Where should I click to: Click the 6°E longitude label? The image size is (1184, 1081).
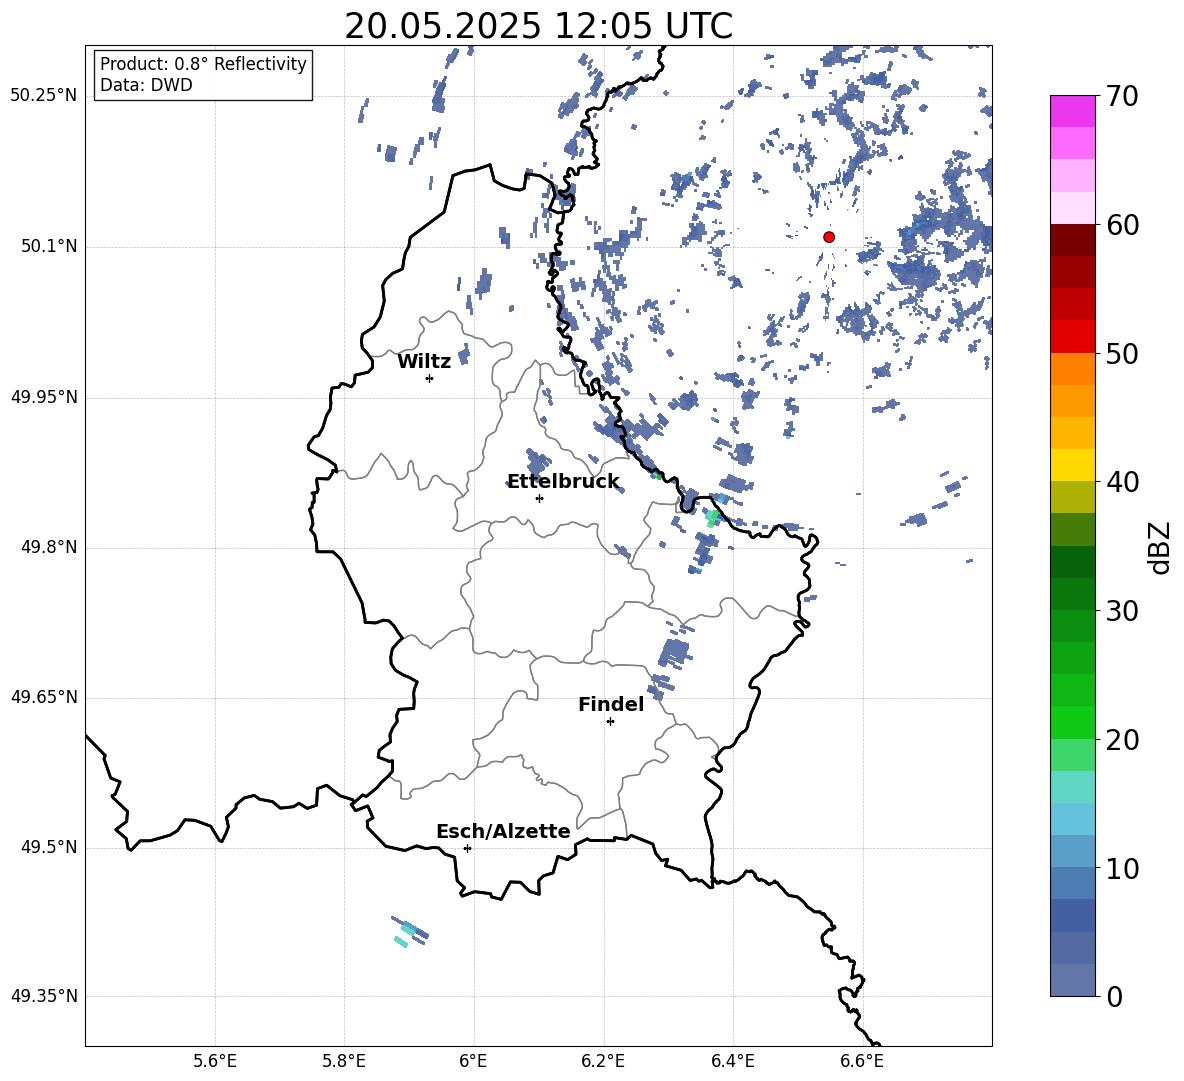(x=473, y=1061)
